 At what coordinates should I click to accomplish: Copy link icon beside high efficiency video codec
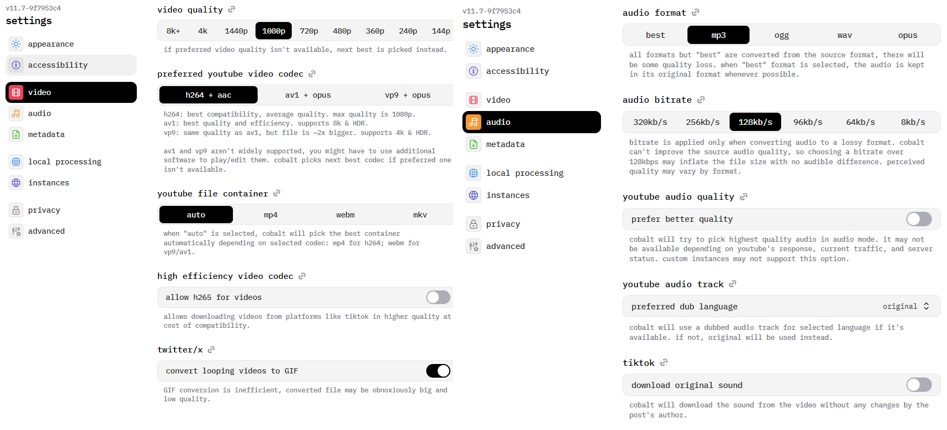302,276
